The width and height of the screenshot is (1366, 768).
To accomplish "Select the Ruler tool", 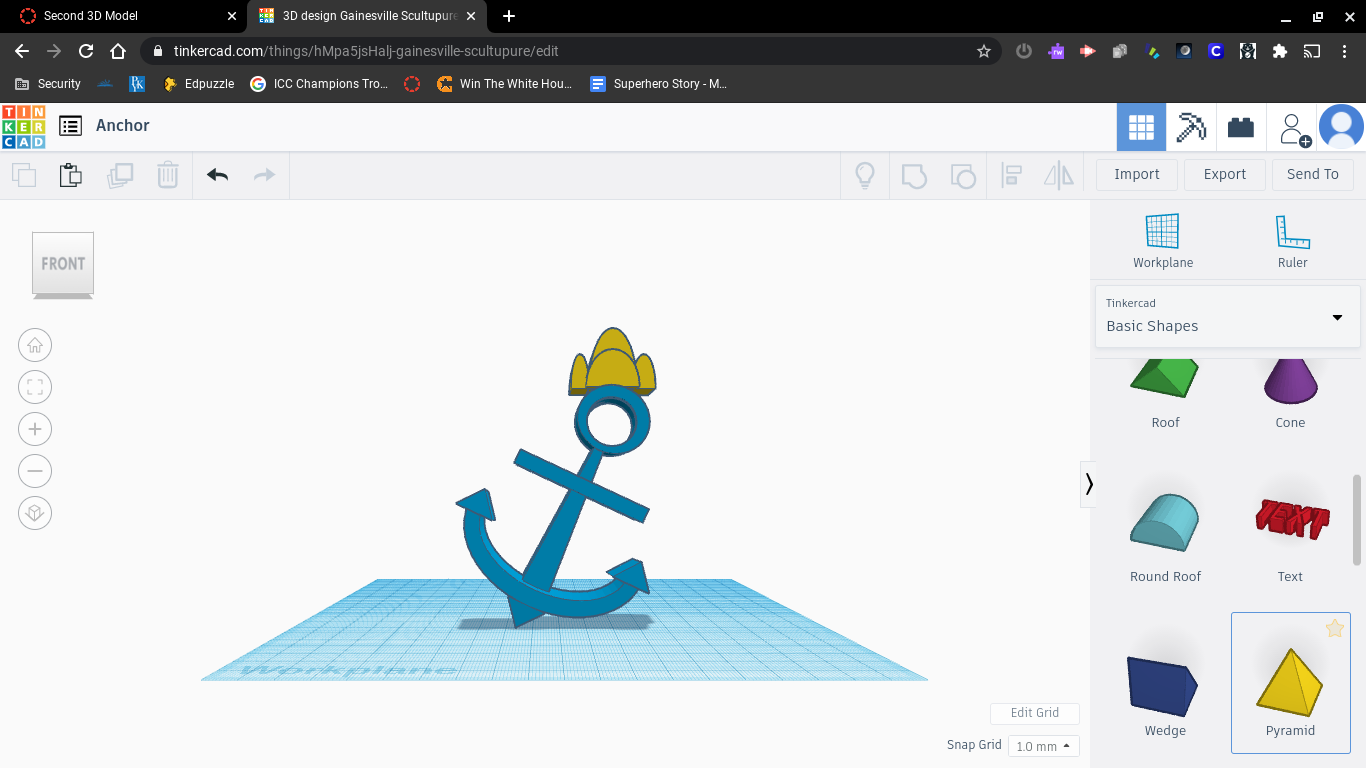I will 1292,241.
